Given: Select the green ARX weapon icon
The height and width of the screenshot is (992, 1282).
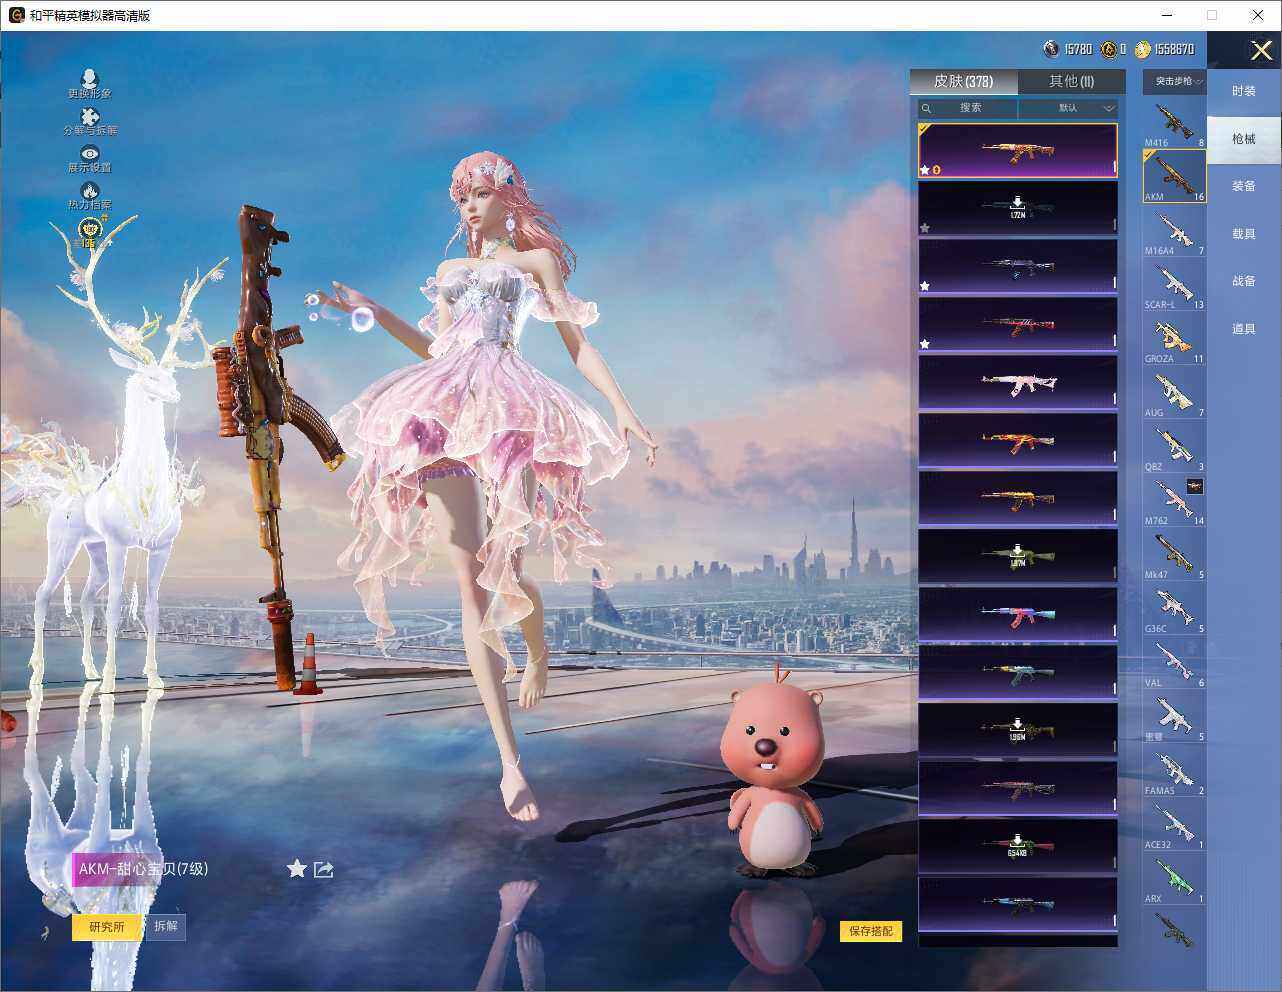Looking at the screenshot, I should point(1175,879).
